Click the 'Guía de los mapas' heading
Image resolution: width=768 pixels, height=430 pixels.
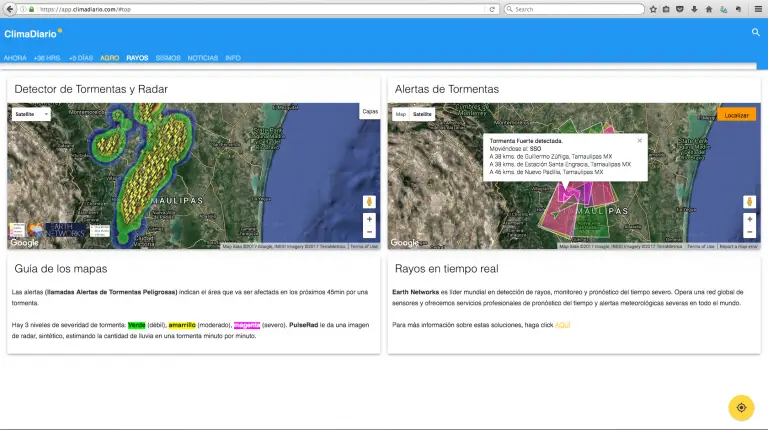(61, 268)
